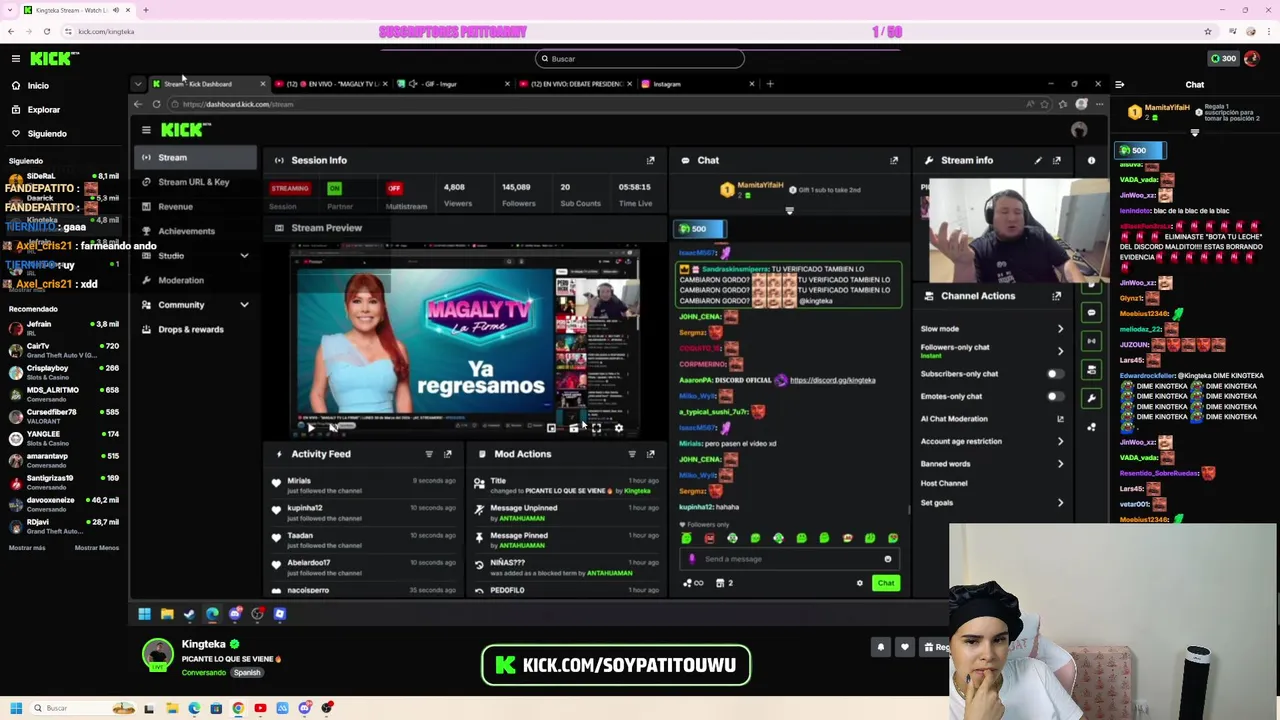Open Achievements in dashboard sidebar
This screenshot has height=720, width=1280.
click(196, 231)
